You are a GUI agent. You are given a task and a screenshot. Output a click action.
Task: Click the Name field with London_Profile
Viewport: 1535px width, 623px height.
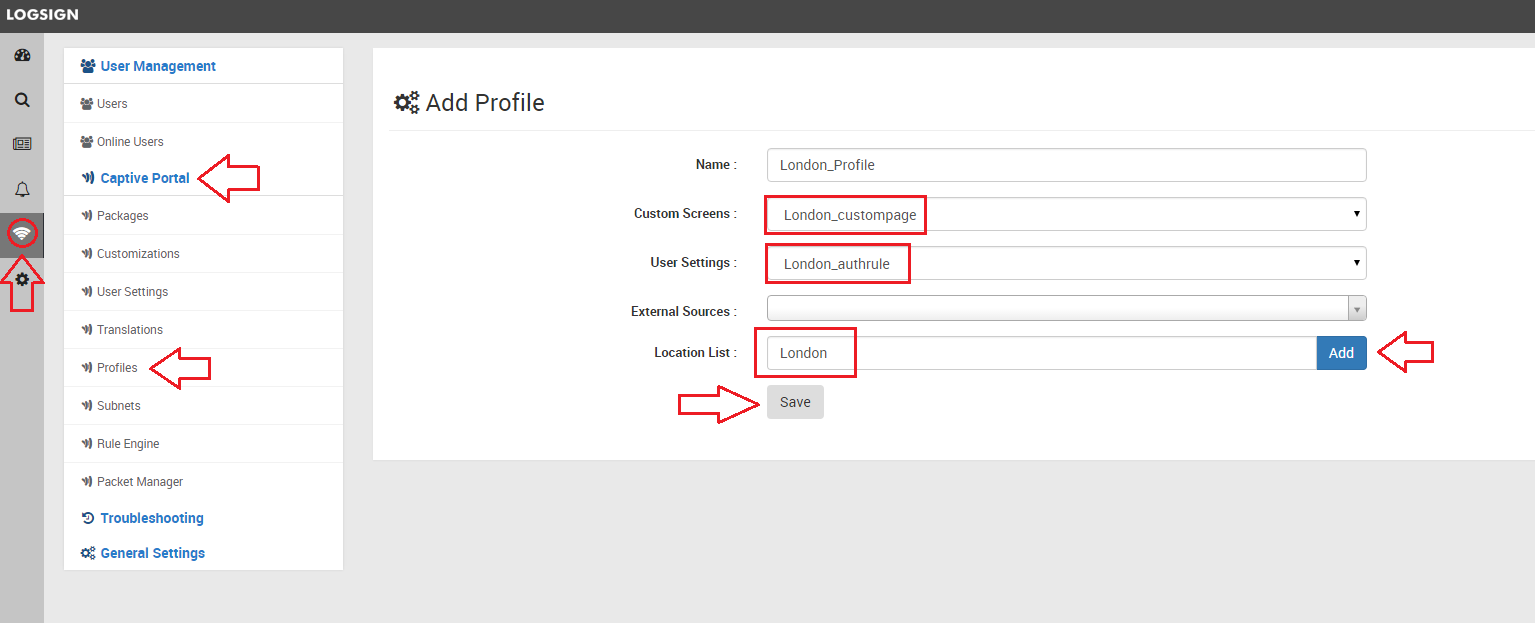1066,165
